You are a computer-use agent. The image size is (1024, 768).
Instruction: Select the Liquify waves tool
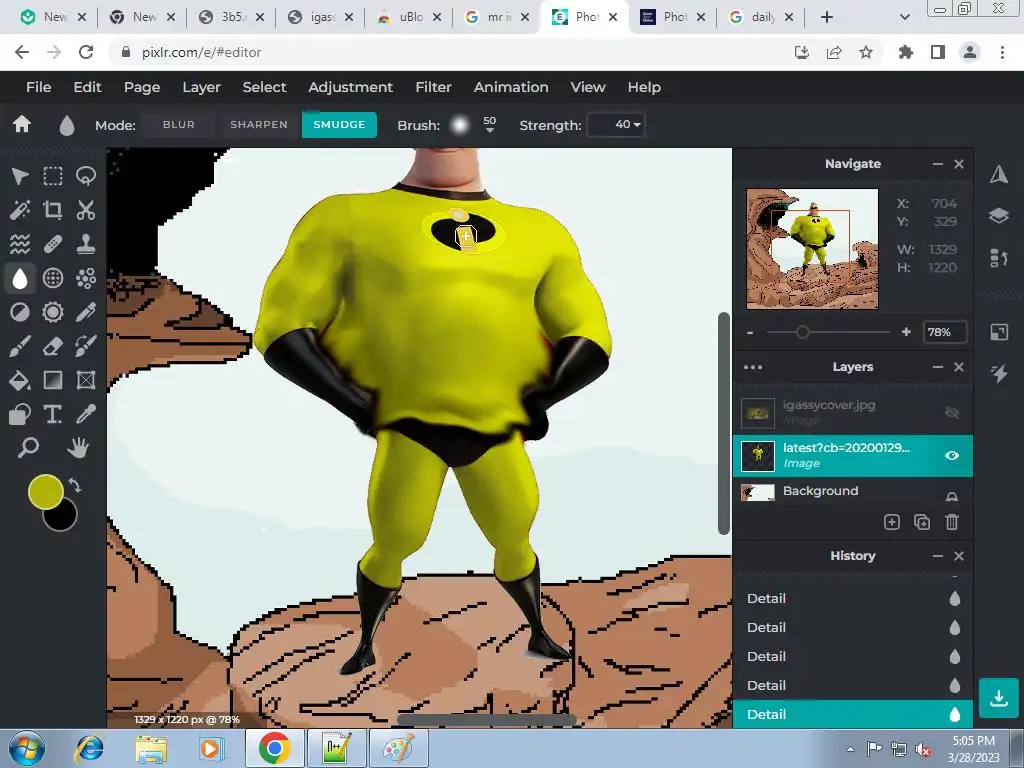(20, 244)
